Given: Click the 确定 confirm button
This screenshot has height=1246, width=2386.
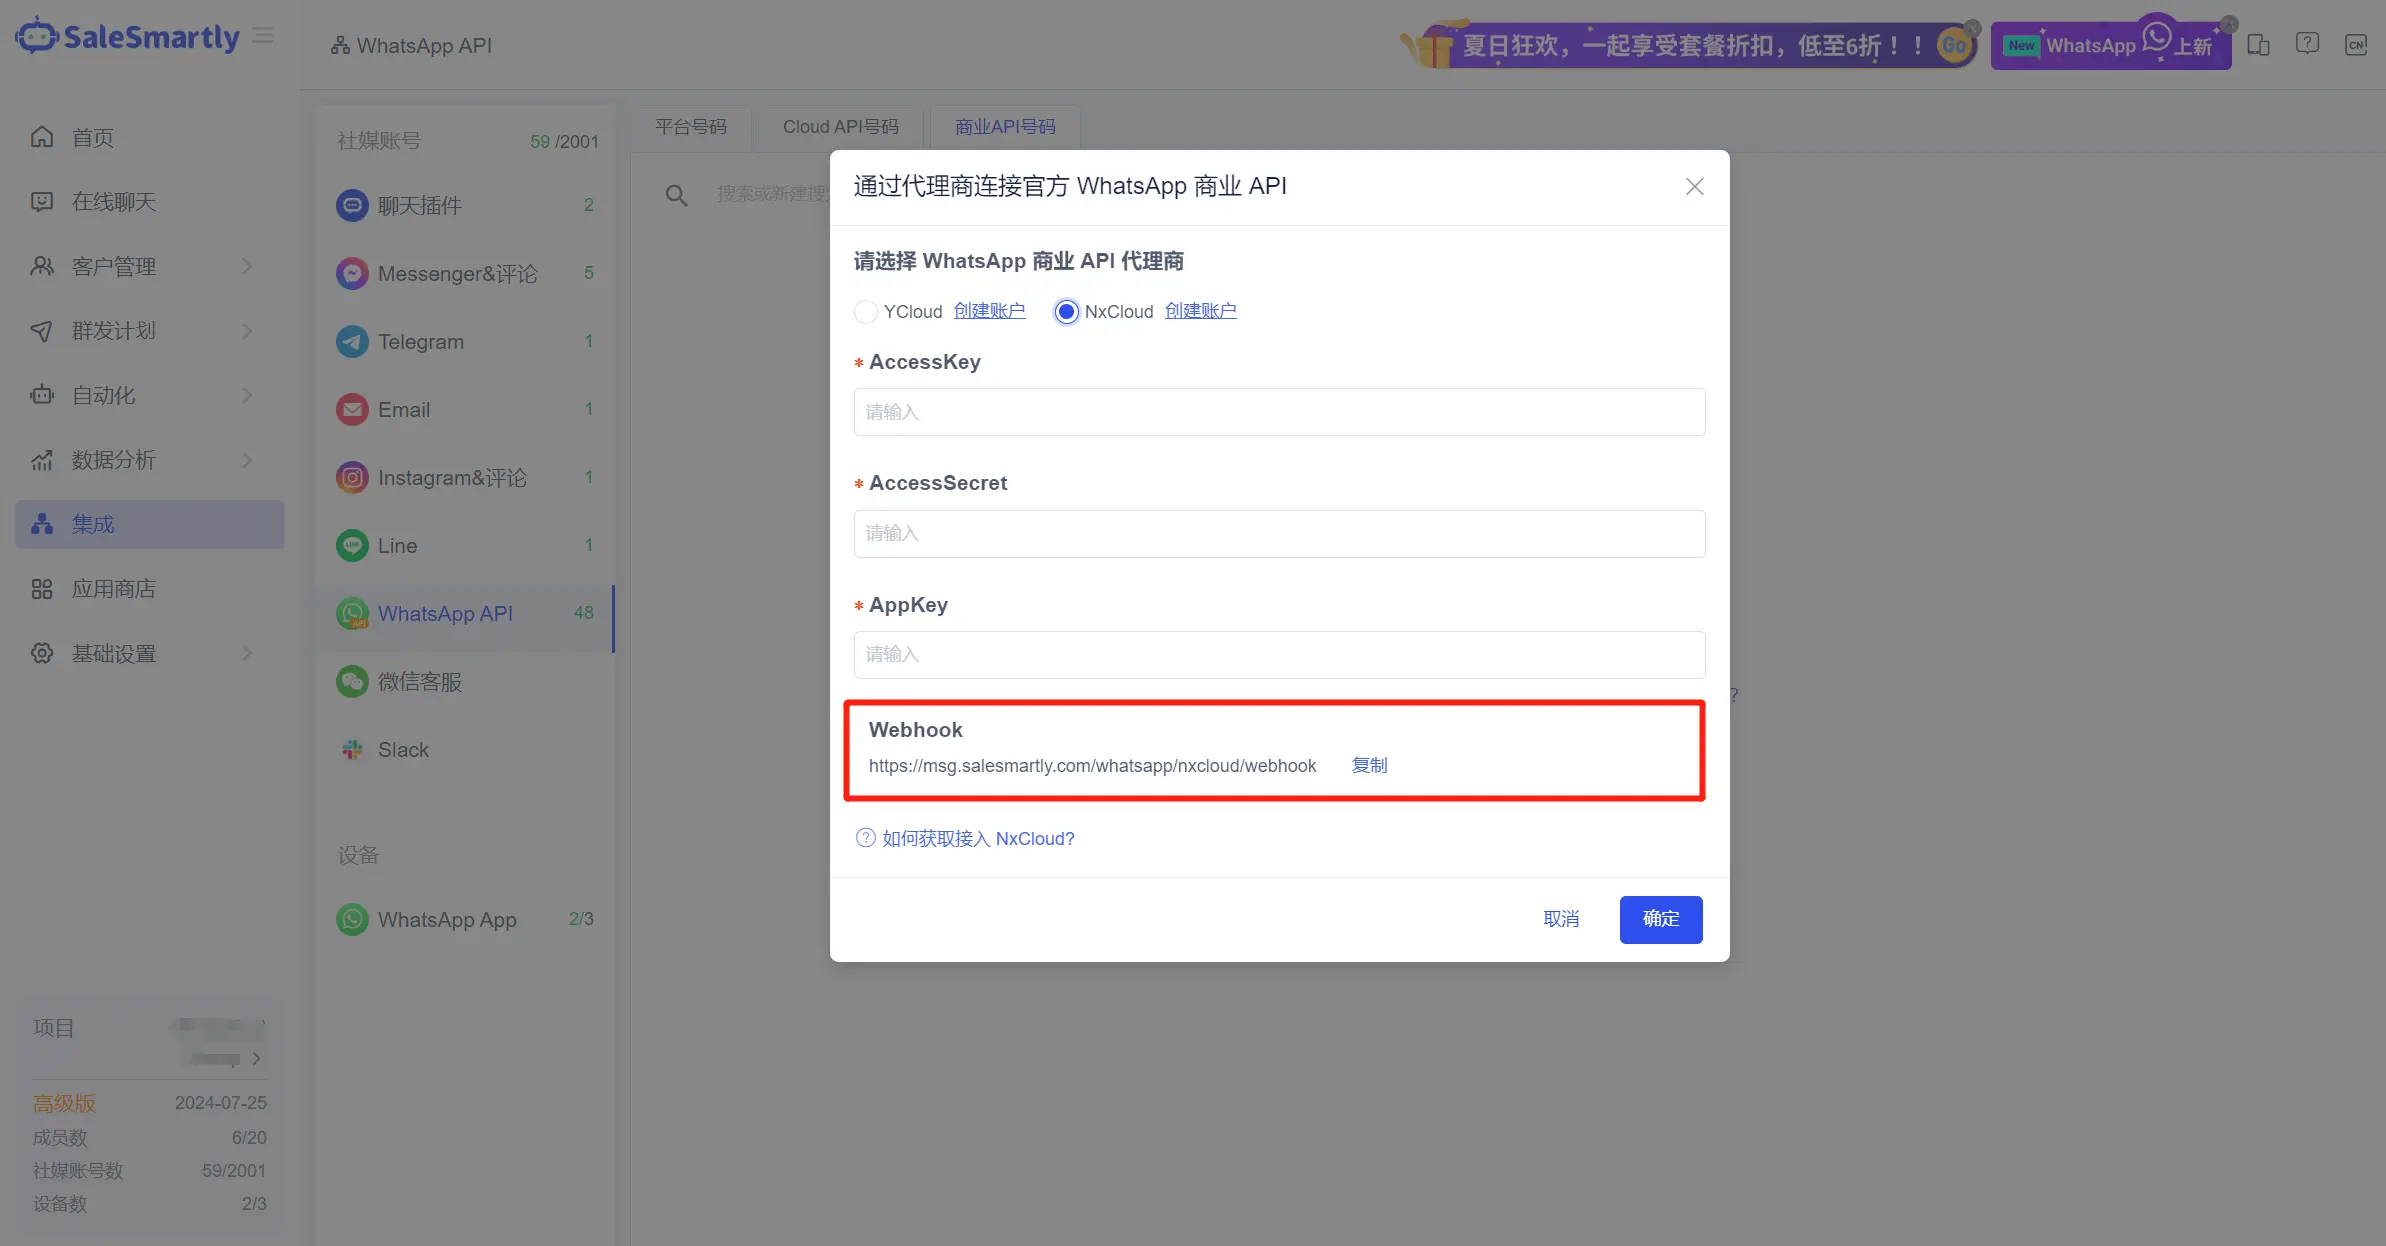Looking at the screenshot, I should (x=1660, y=919).
